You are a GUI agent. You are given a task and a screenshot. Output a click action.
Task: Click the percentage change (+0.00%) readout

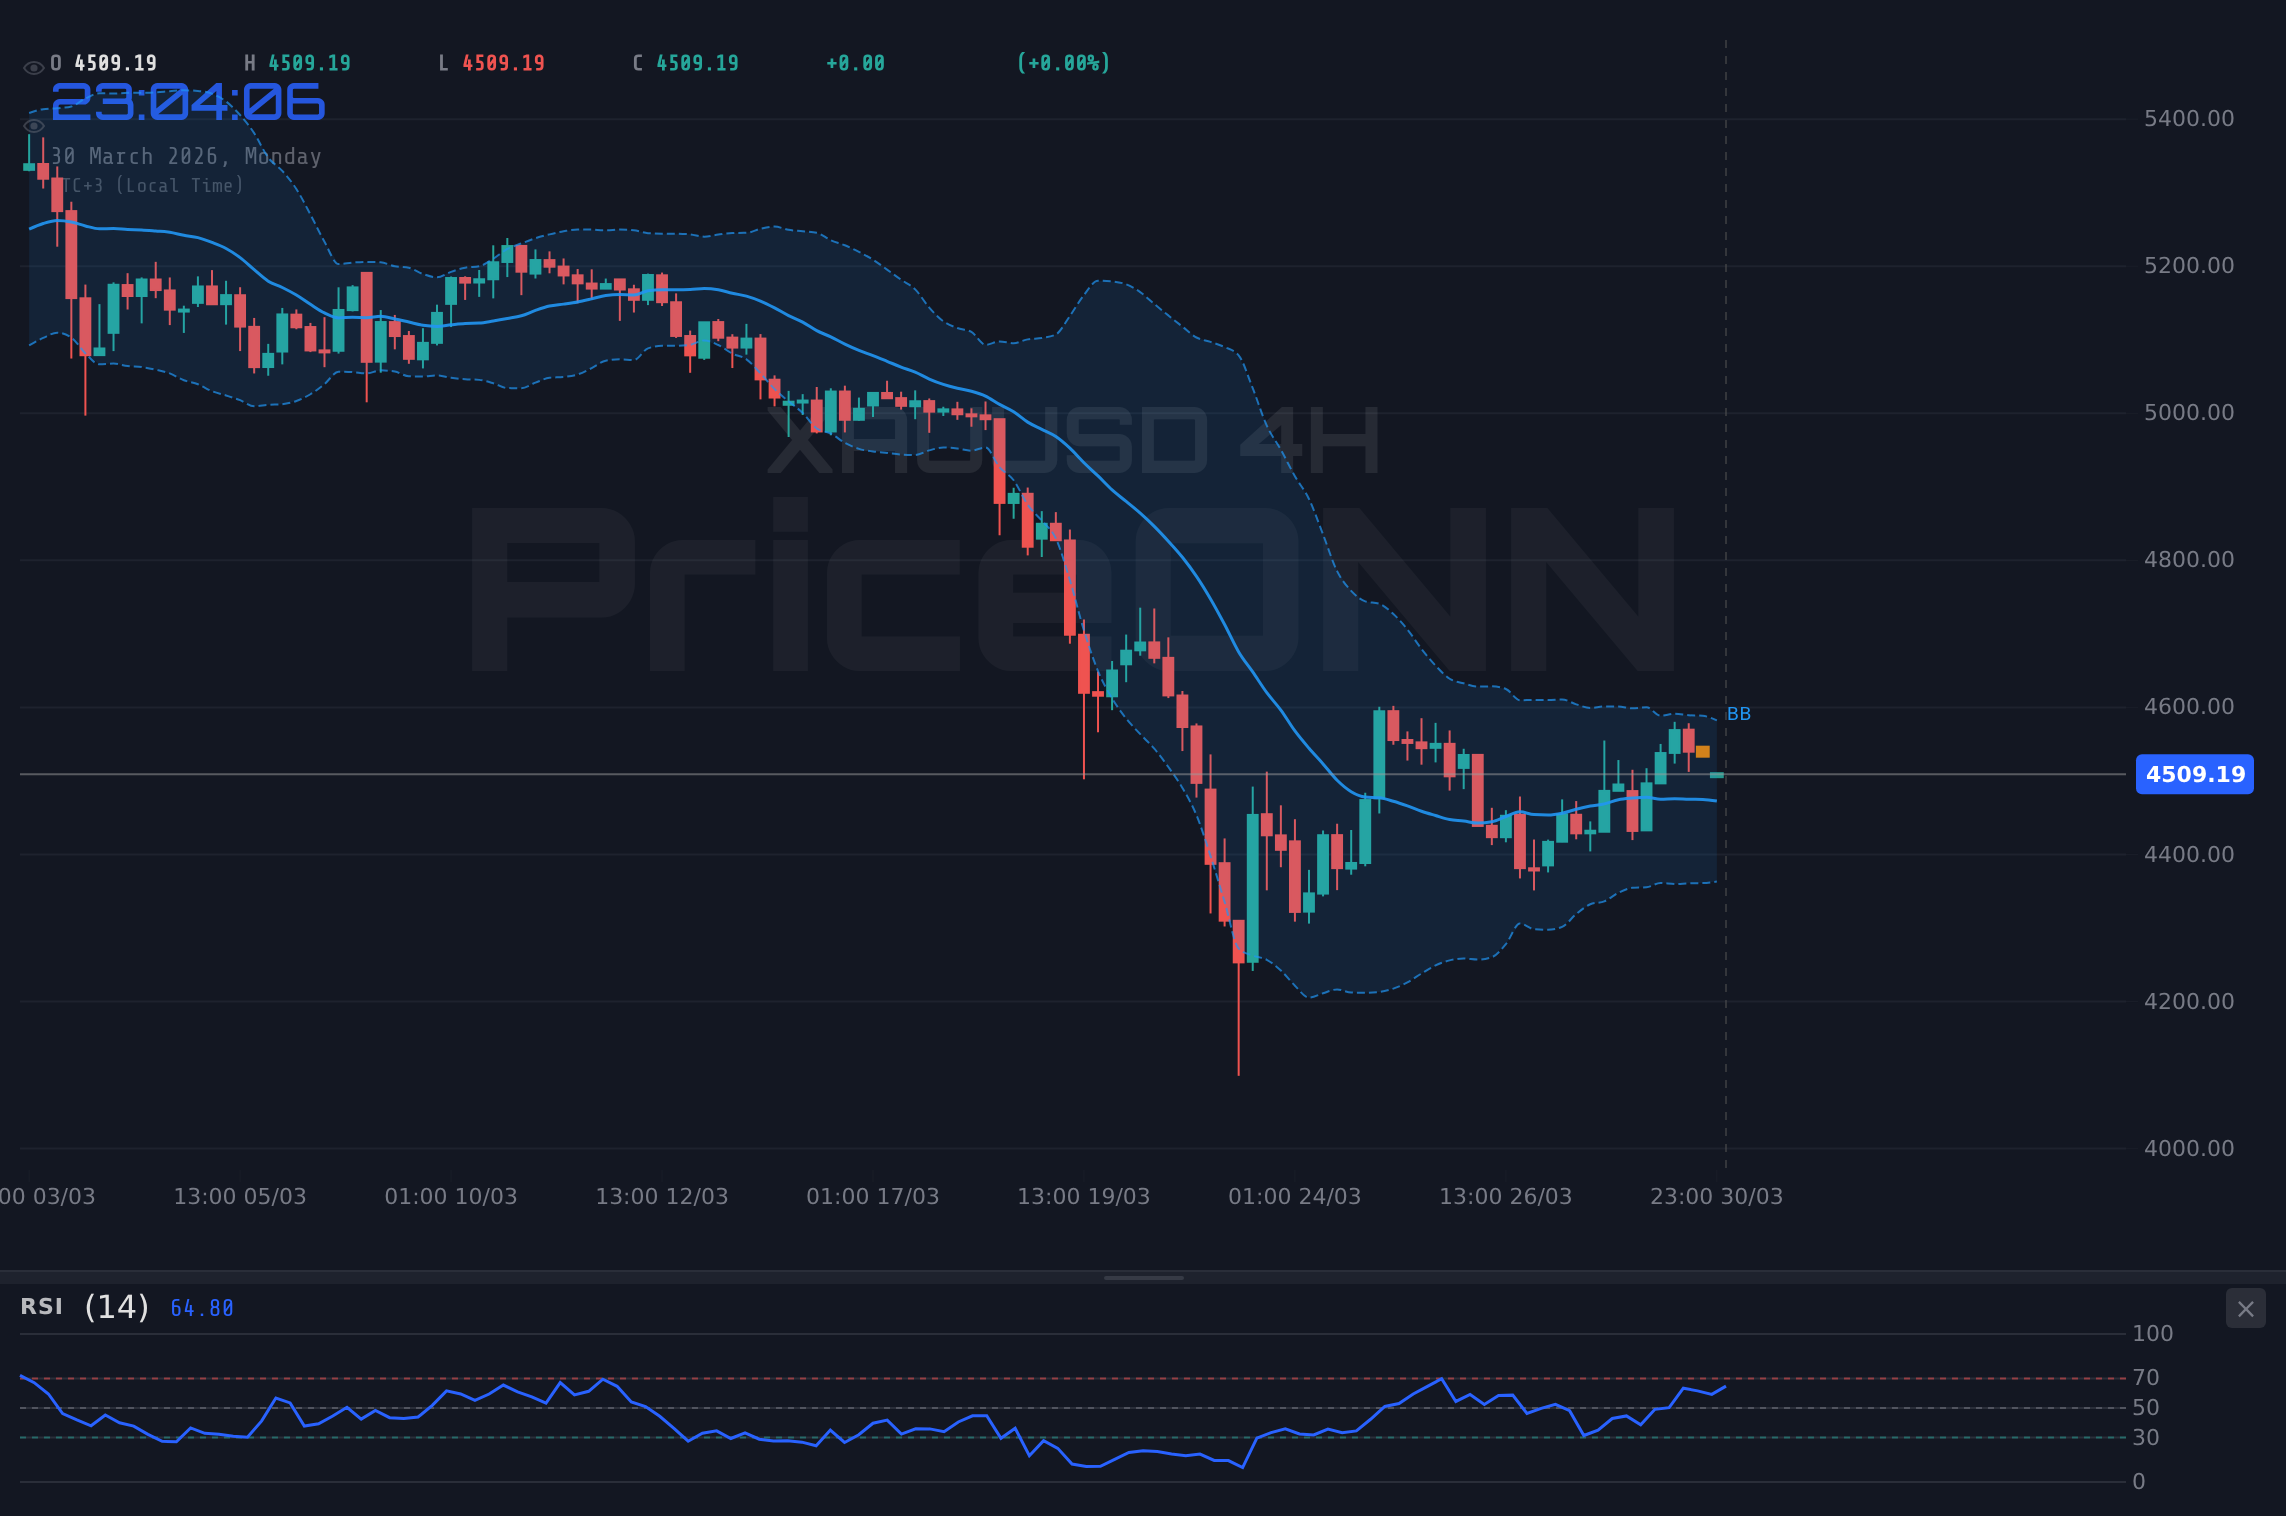(1063, 62)
